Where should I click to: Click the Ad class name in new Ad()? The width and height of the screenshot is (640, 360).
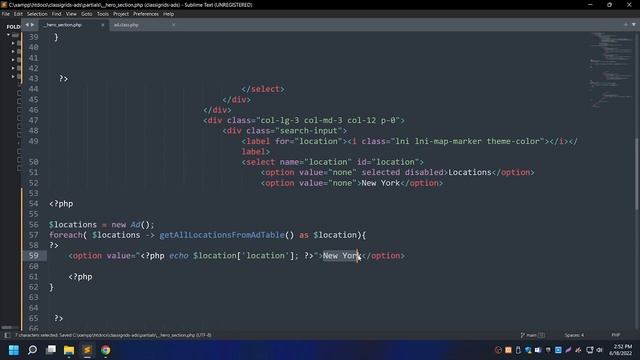136,225
